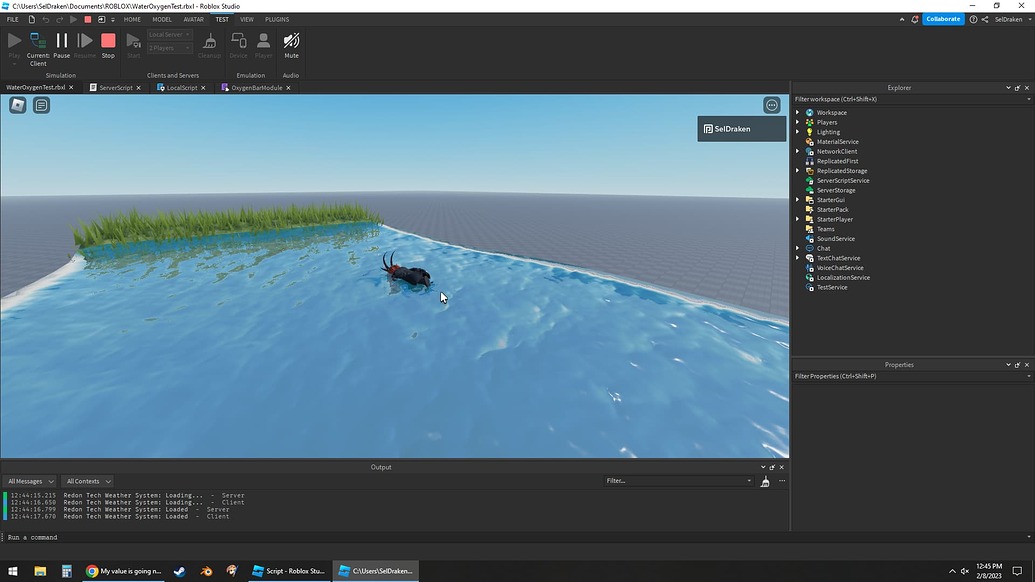Select the Cleanup icon under Clients and Servers

(209, 42)
